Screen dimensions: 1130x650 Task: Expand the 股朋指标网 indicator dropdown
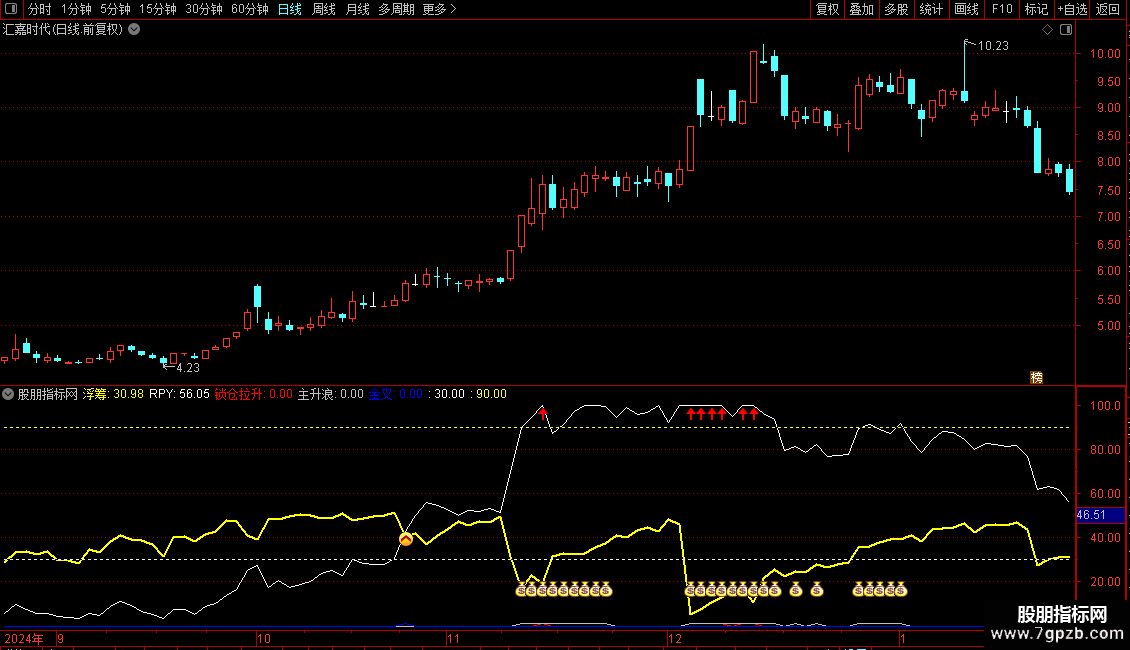[8, 394]
